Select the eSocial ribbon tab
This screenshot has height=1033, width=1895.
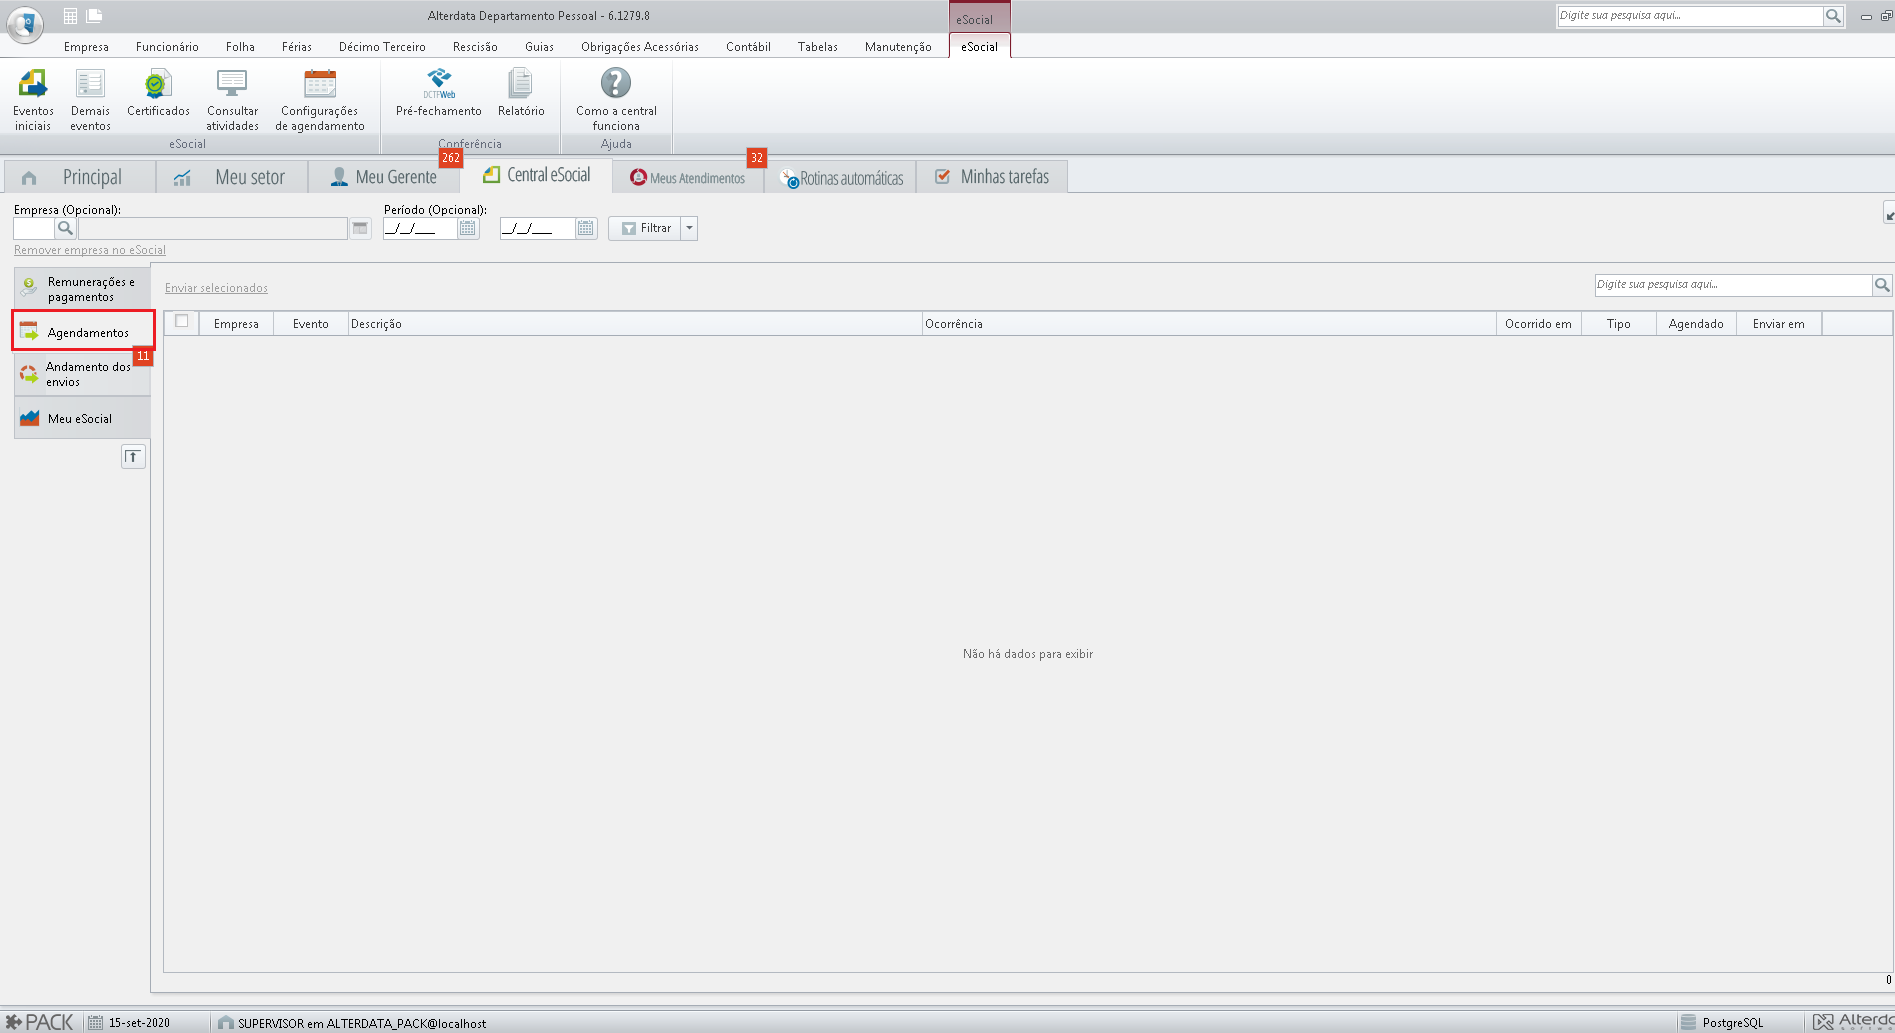[x=979, y=47]
